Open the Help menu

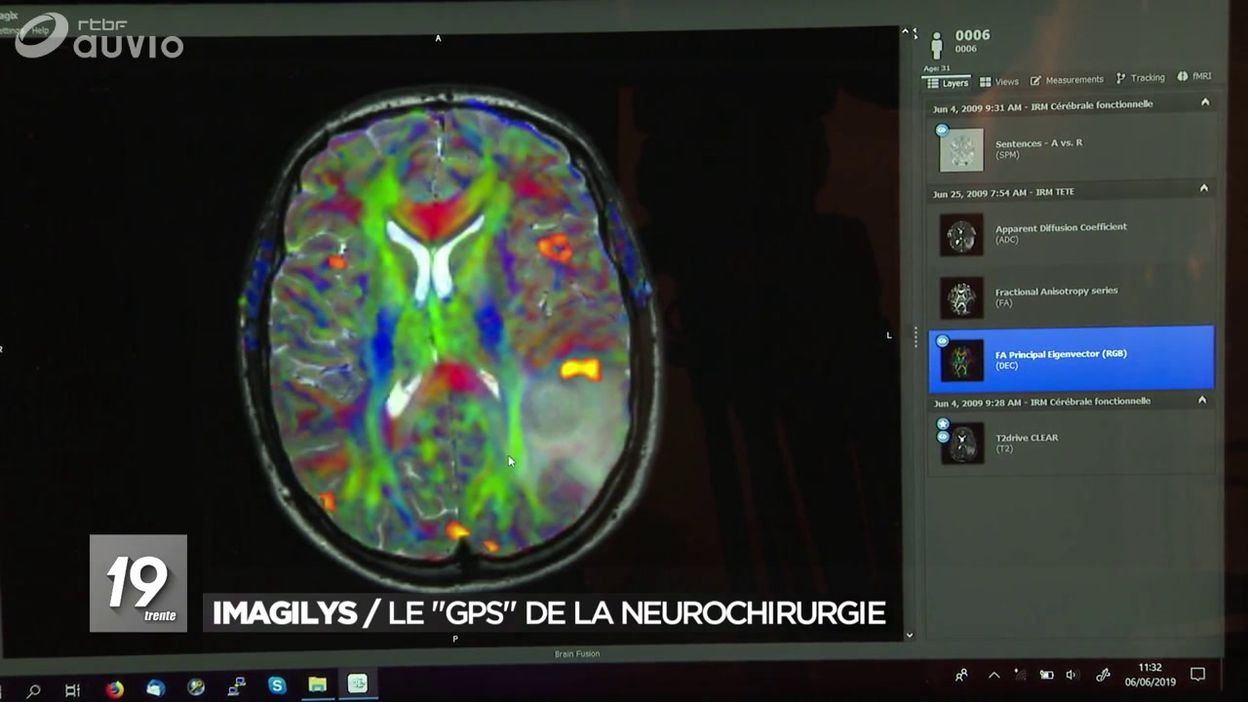[x=41, y=30]
